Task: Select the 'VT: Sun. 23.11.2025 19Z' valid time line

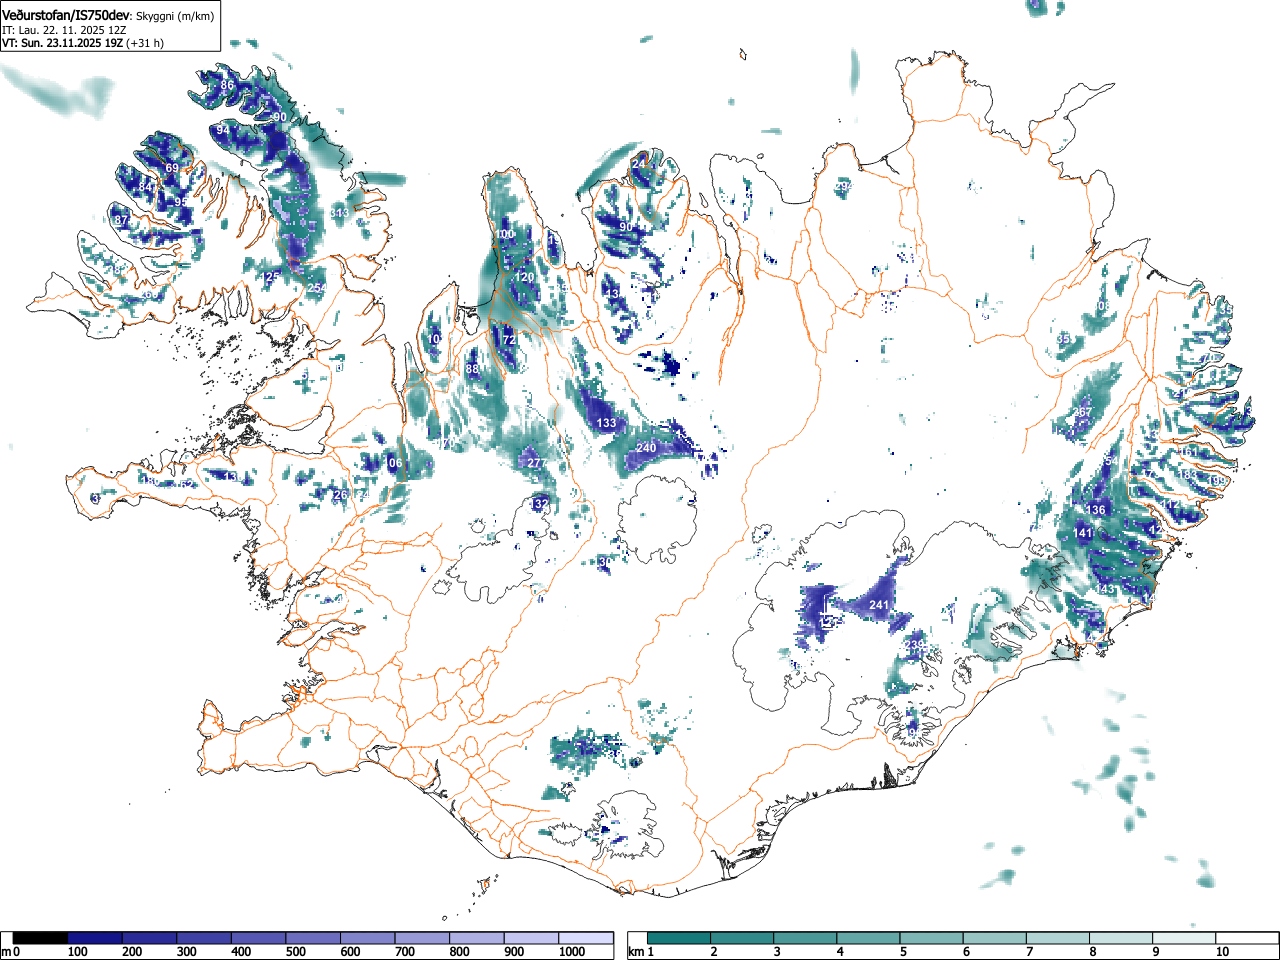Action: 62,43
